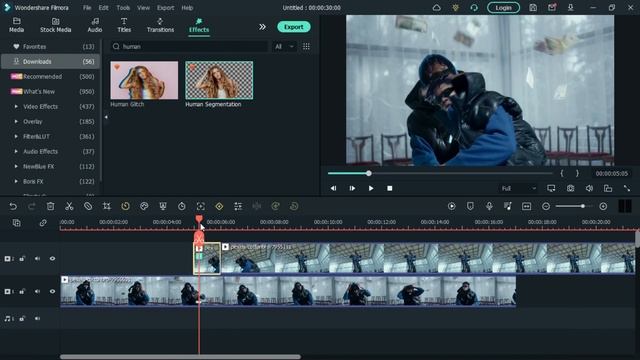Click the tag icon in timeline toolbar
Image resolution: width=640 pixels, height=360 pixels.
(x=88, y=207)
